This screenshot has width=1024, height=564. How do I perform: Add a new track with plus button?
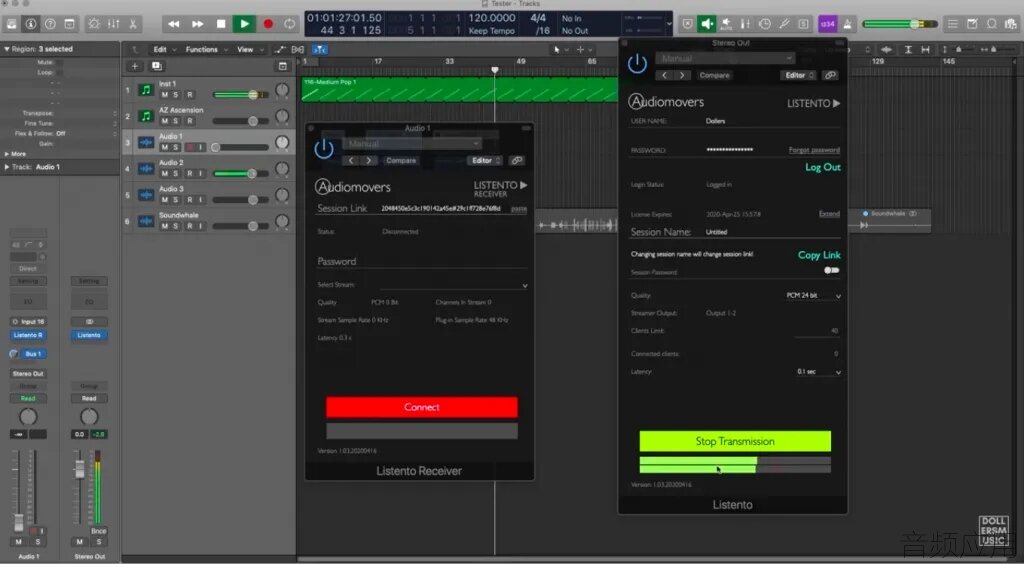135,66
